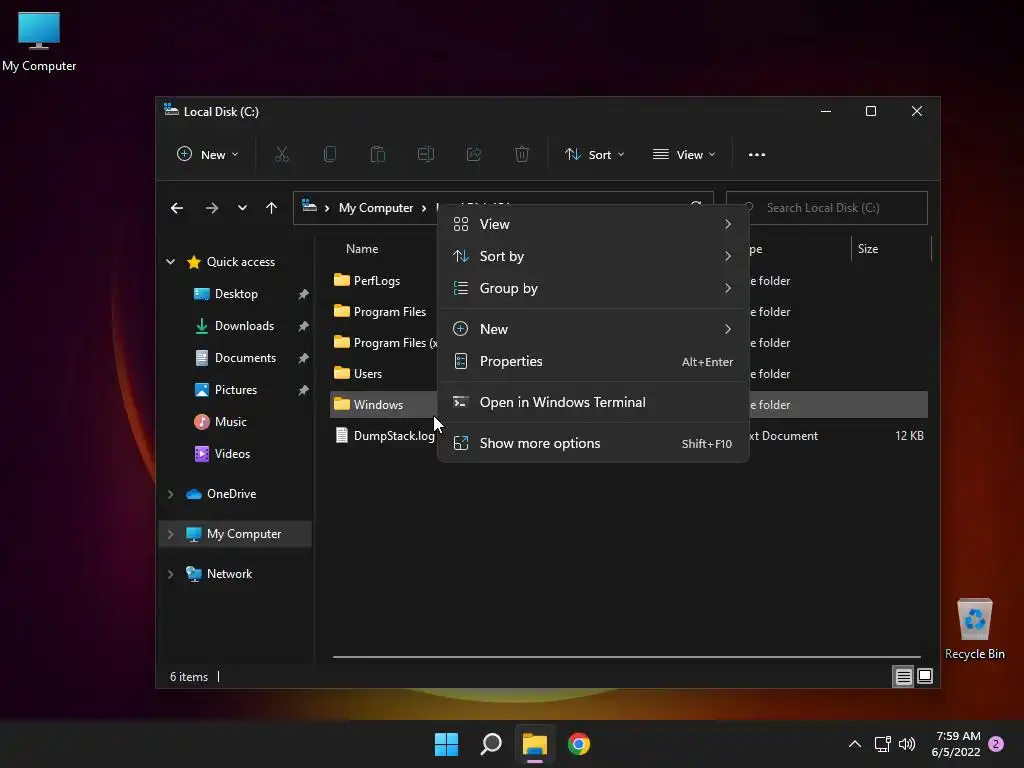
Task: Switch to large thumbnails view icon in status bar
Action: point(925,677)
